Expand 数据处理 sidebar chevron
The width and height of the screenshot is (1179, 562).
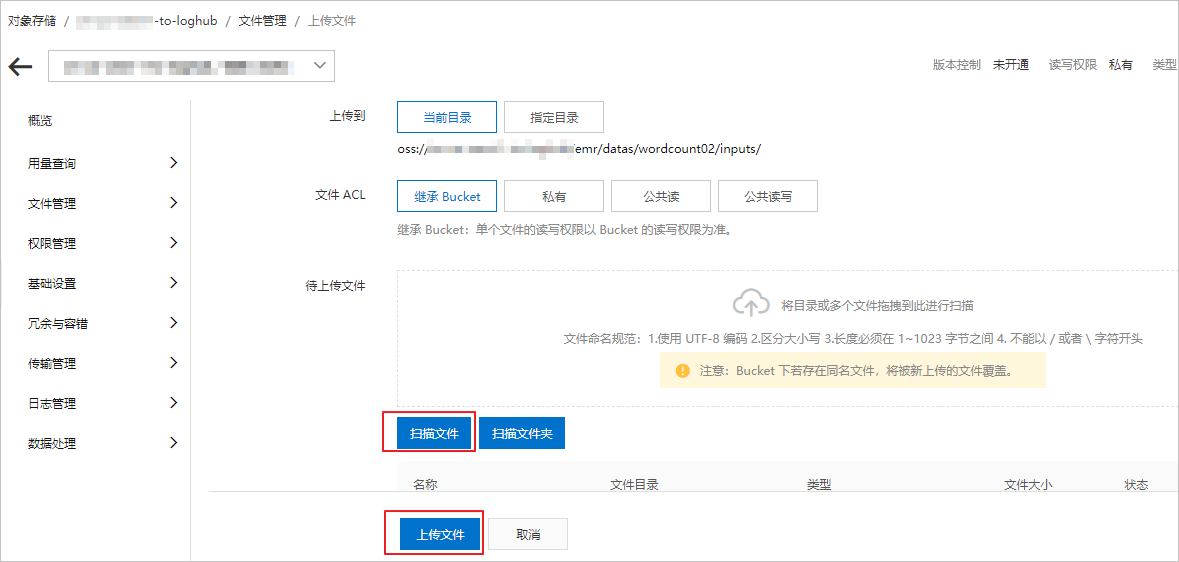(174, 442)
